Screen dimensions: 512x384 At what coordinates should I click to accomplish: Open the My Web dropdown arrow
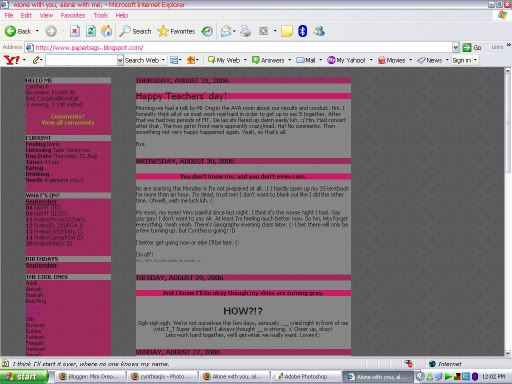coord(245,60)
